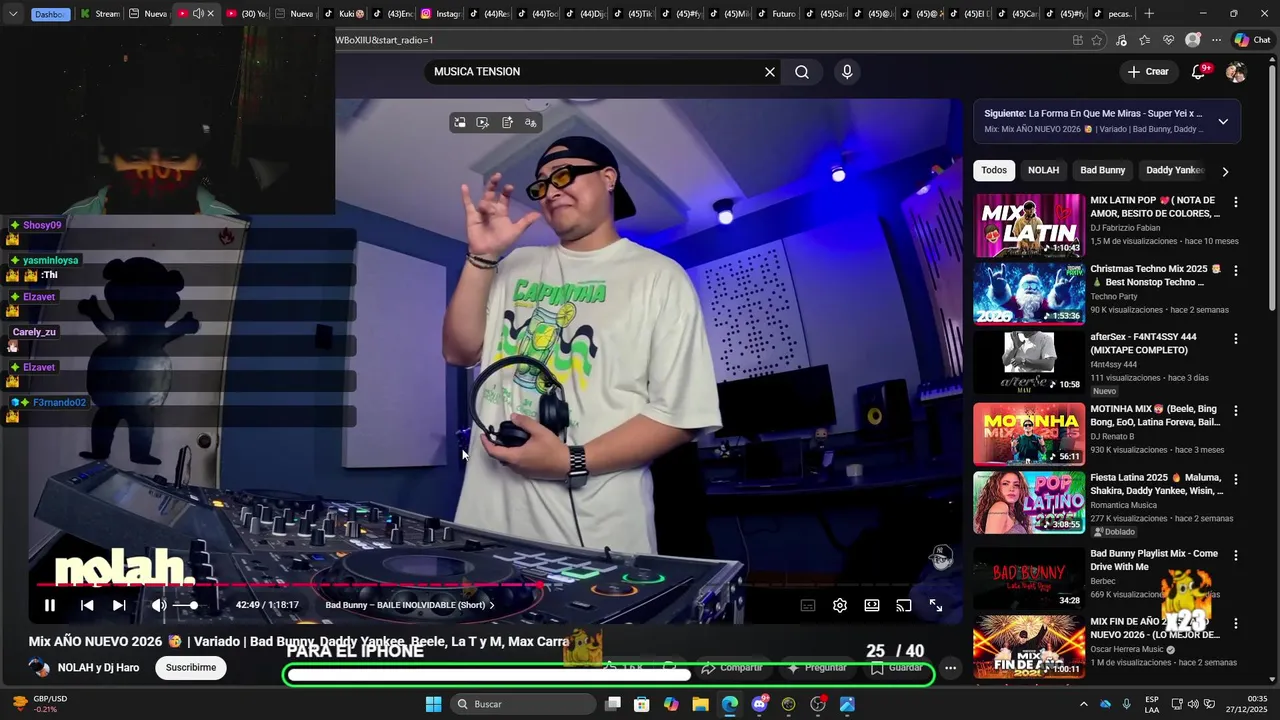Open the 'MIX LATIN POP' video thumbnail
1280x720 pixels.
pos(1029,225)
